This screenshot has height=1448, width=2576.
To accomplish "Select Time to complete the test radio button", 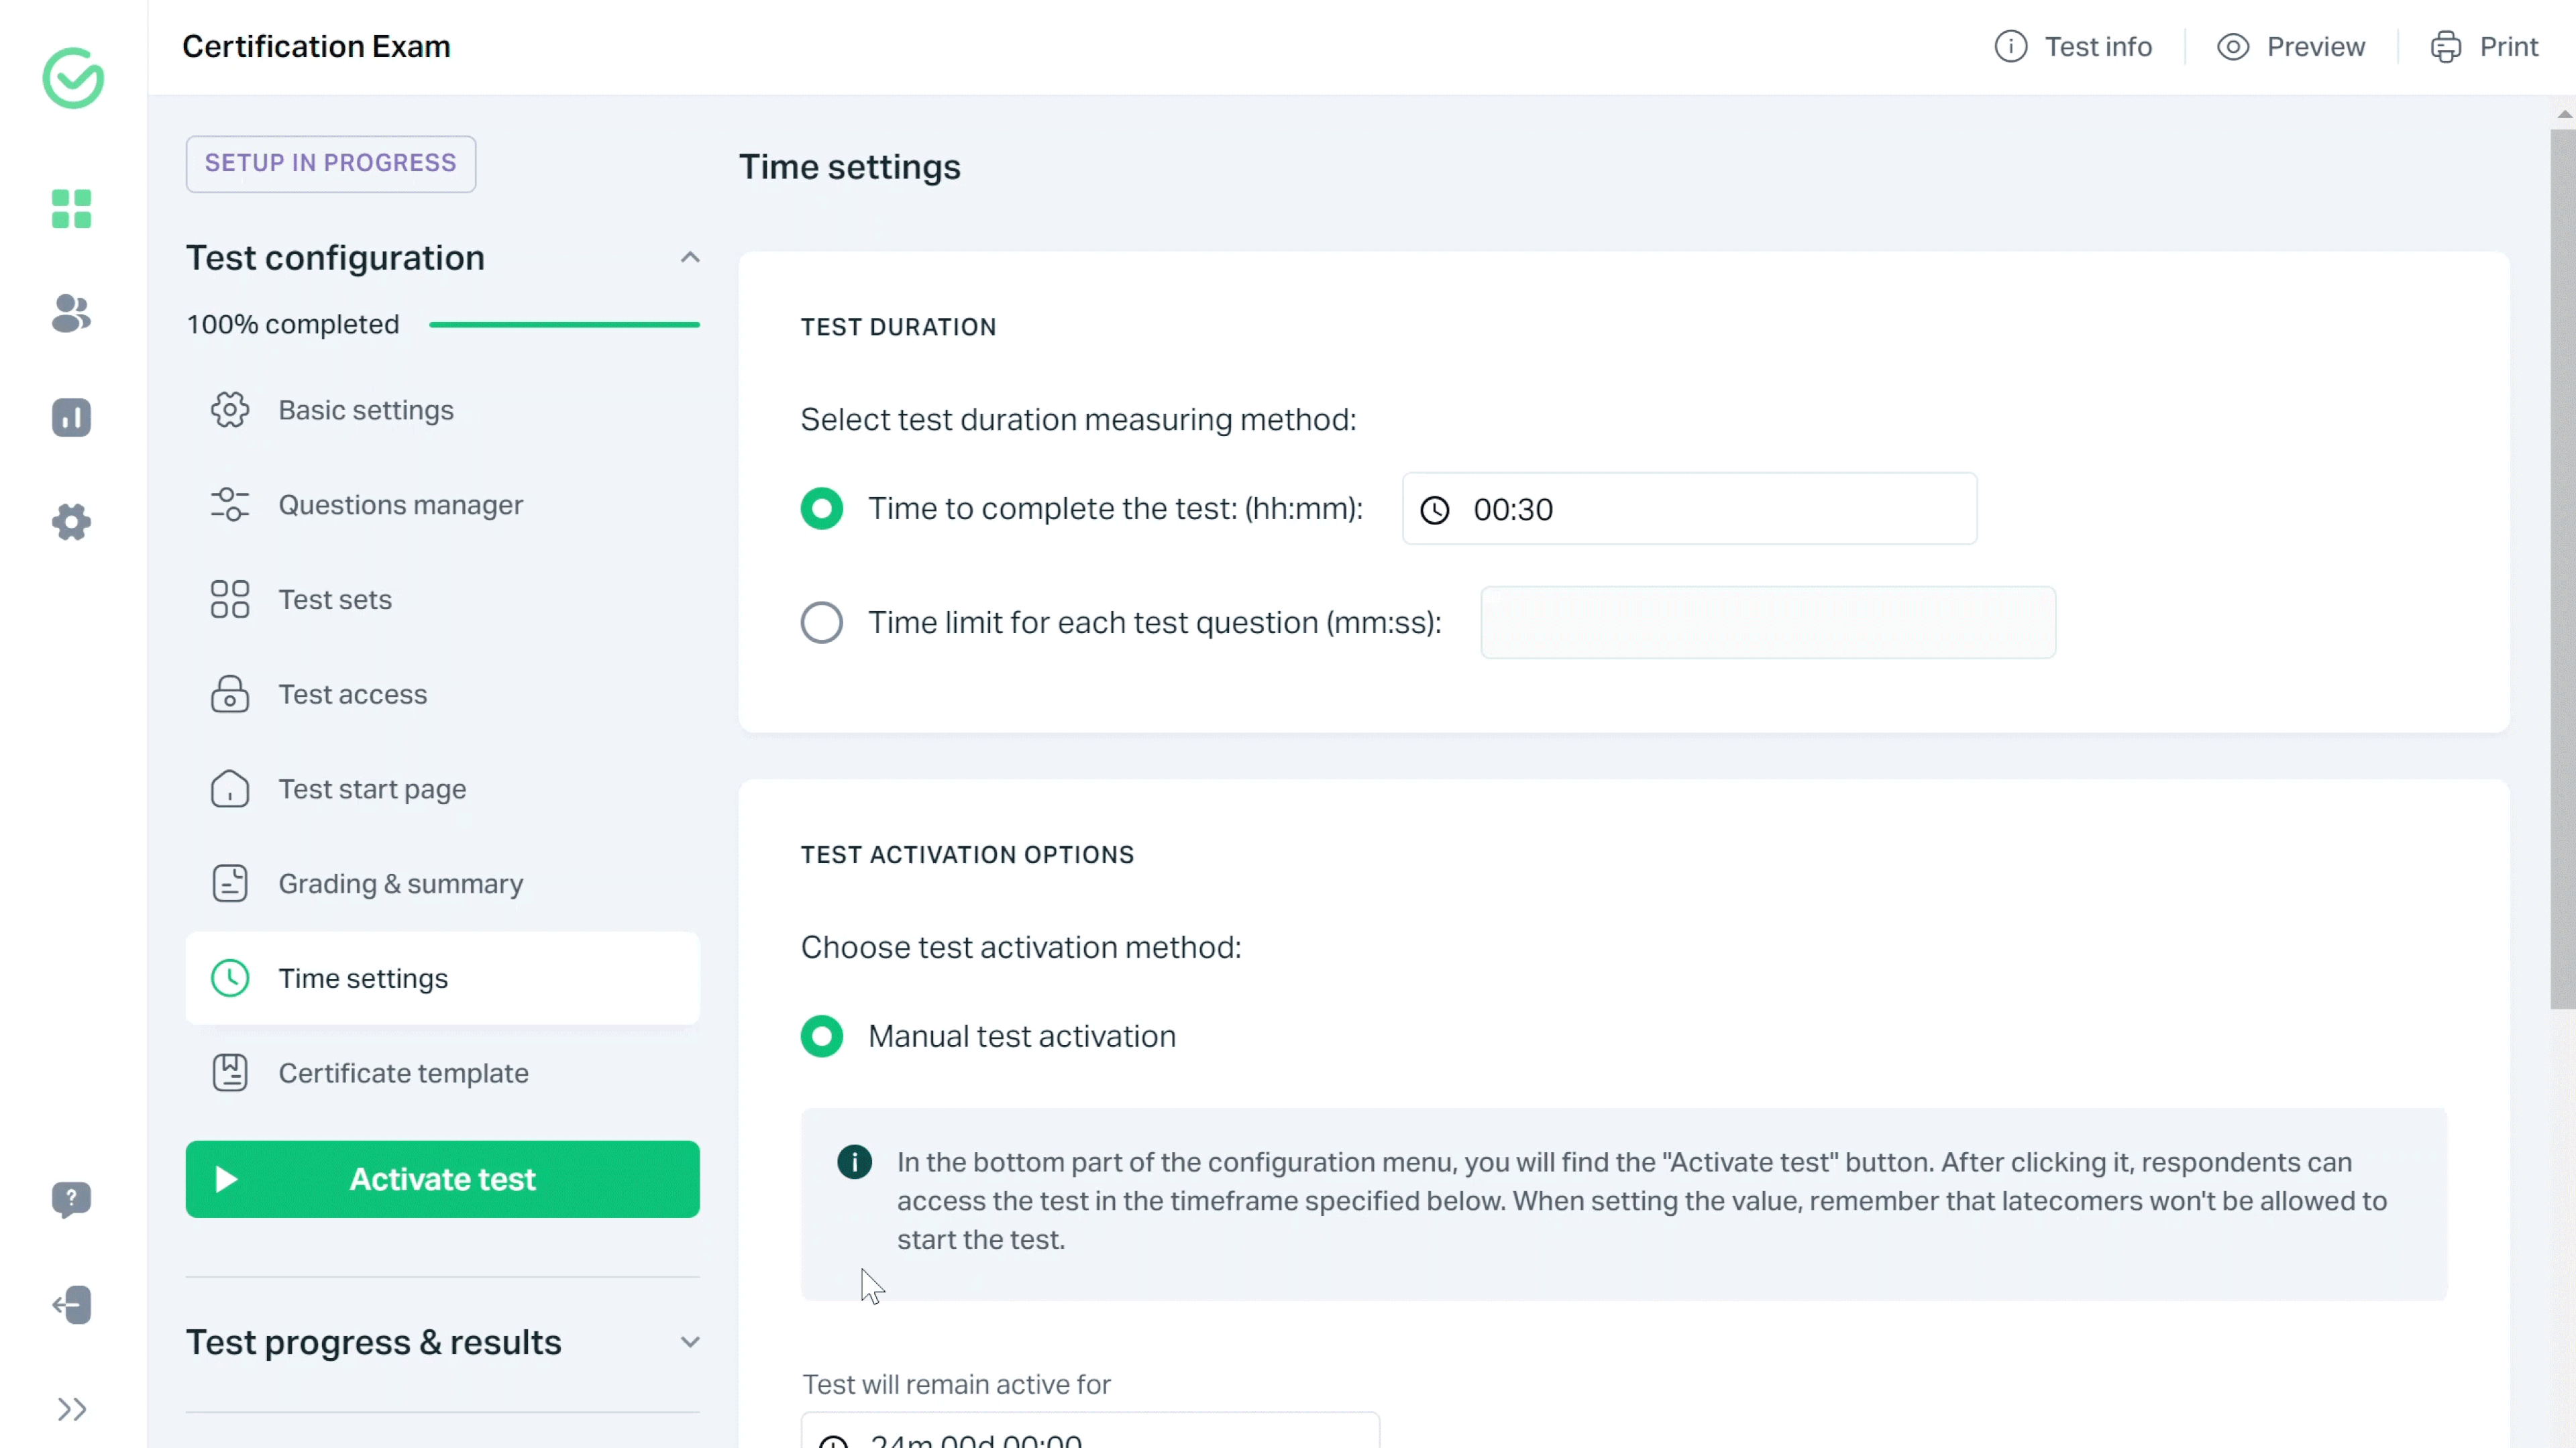I will [821, 509].
